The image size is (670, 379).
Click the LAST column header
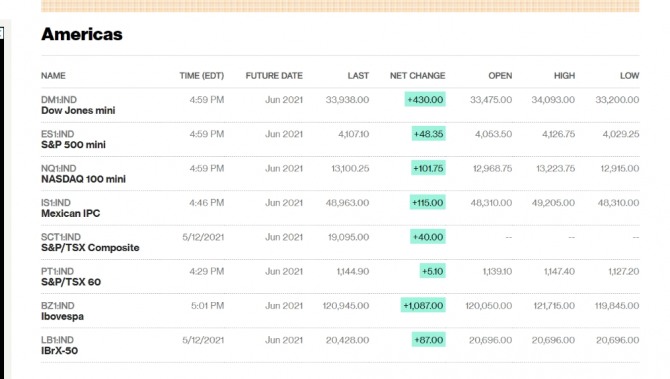358,76
